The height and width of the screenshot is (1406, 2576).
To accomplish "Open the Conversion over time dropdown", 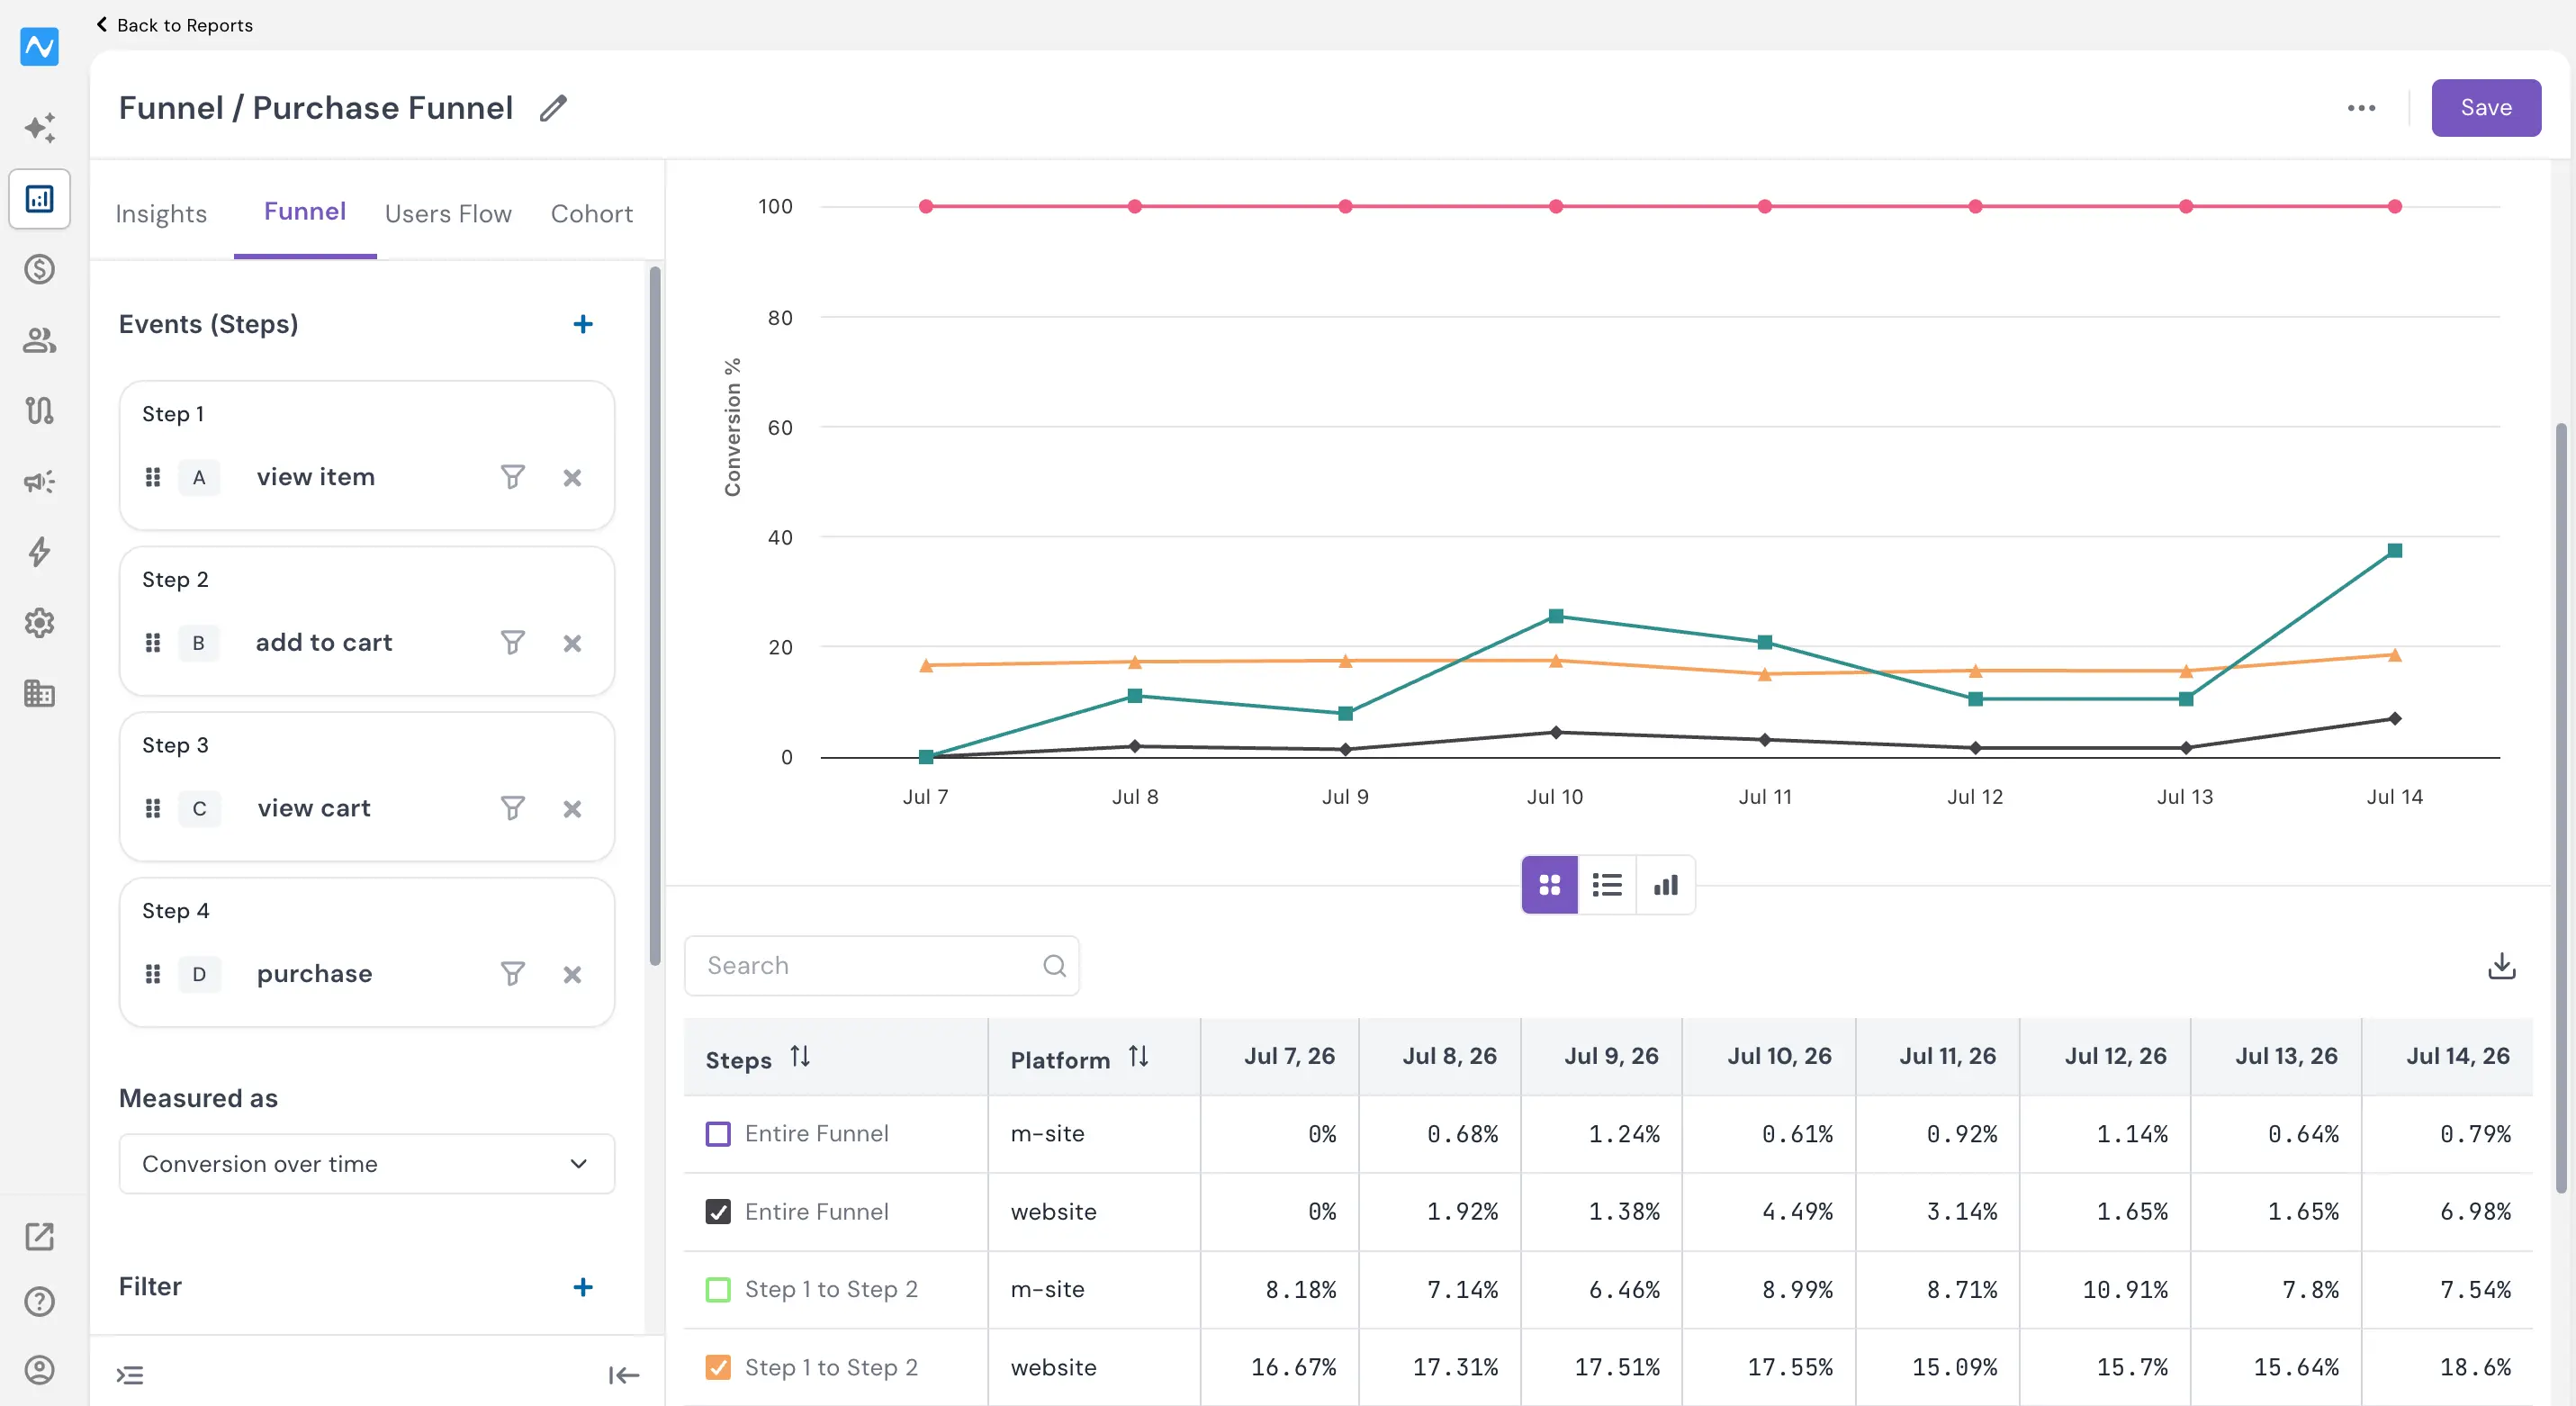I will [366, 1164].
